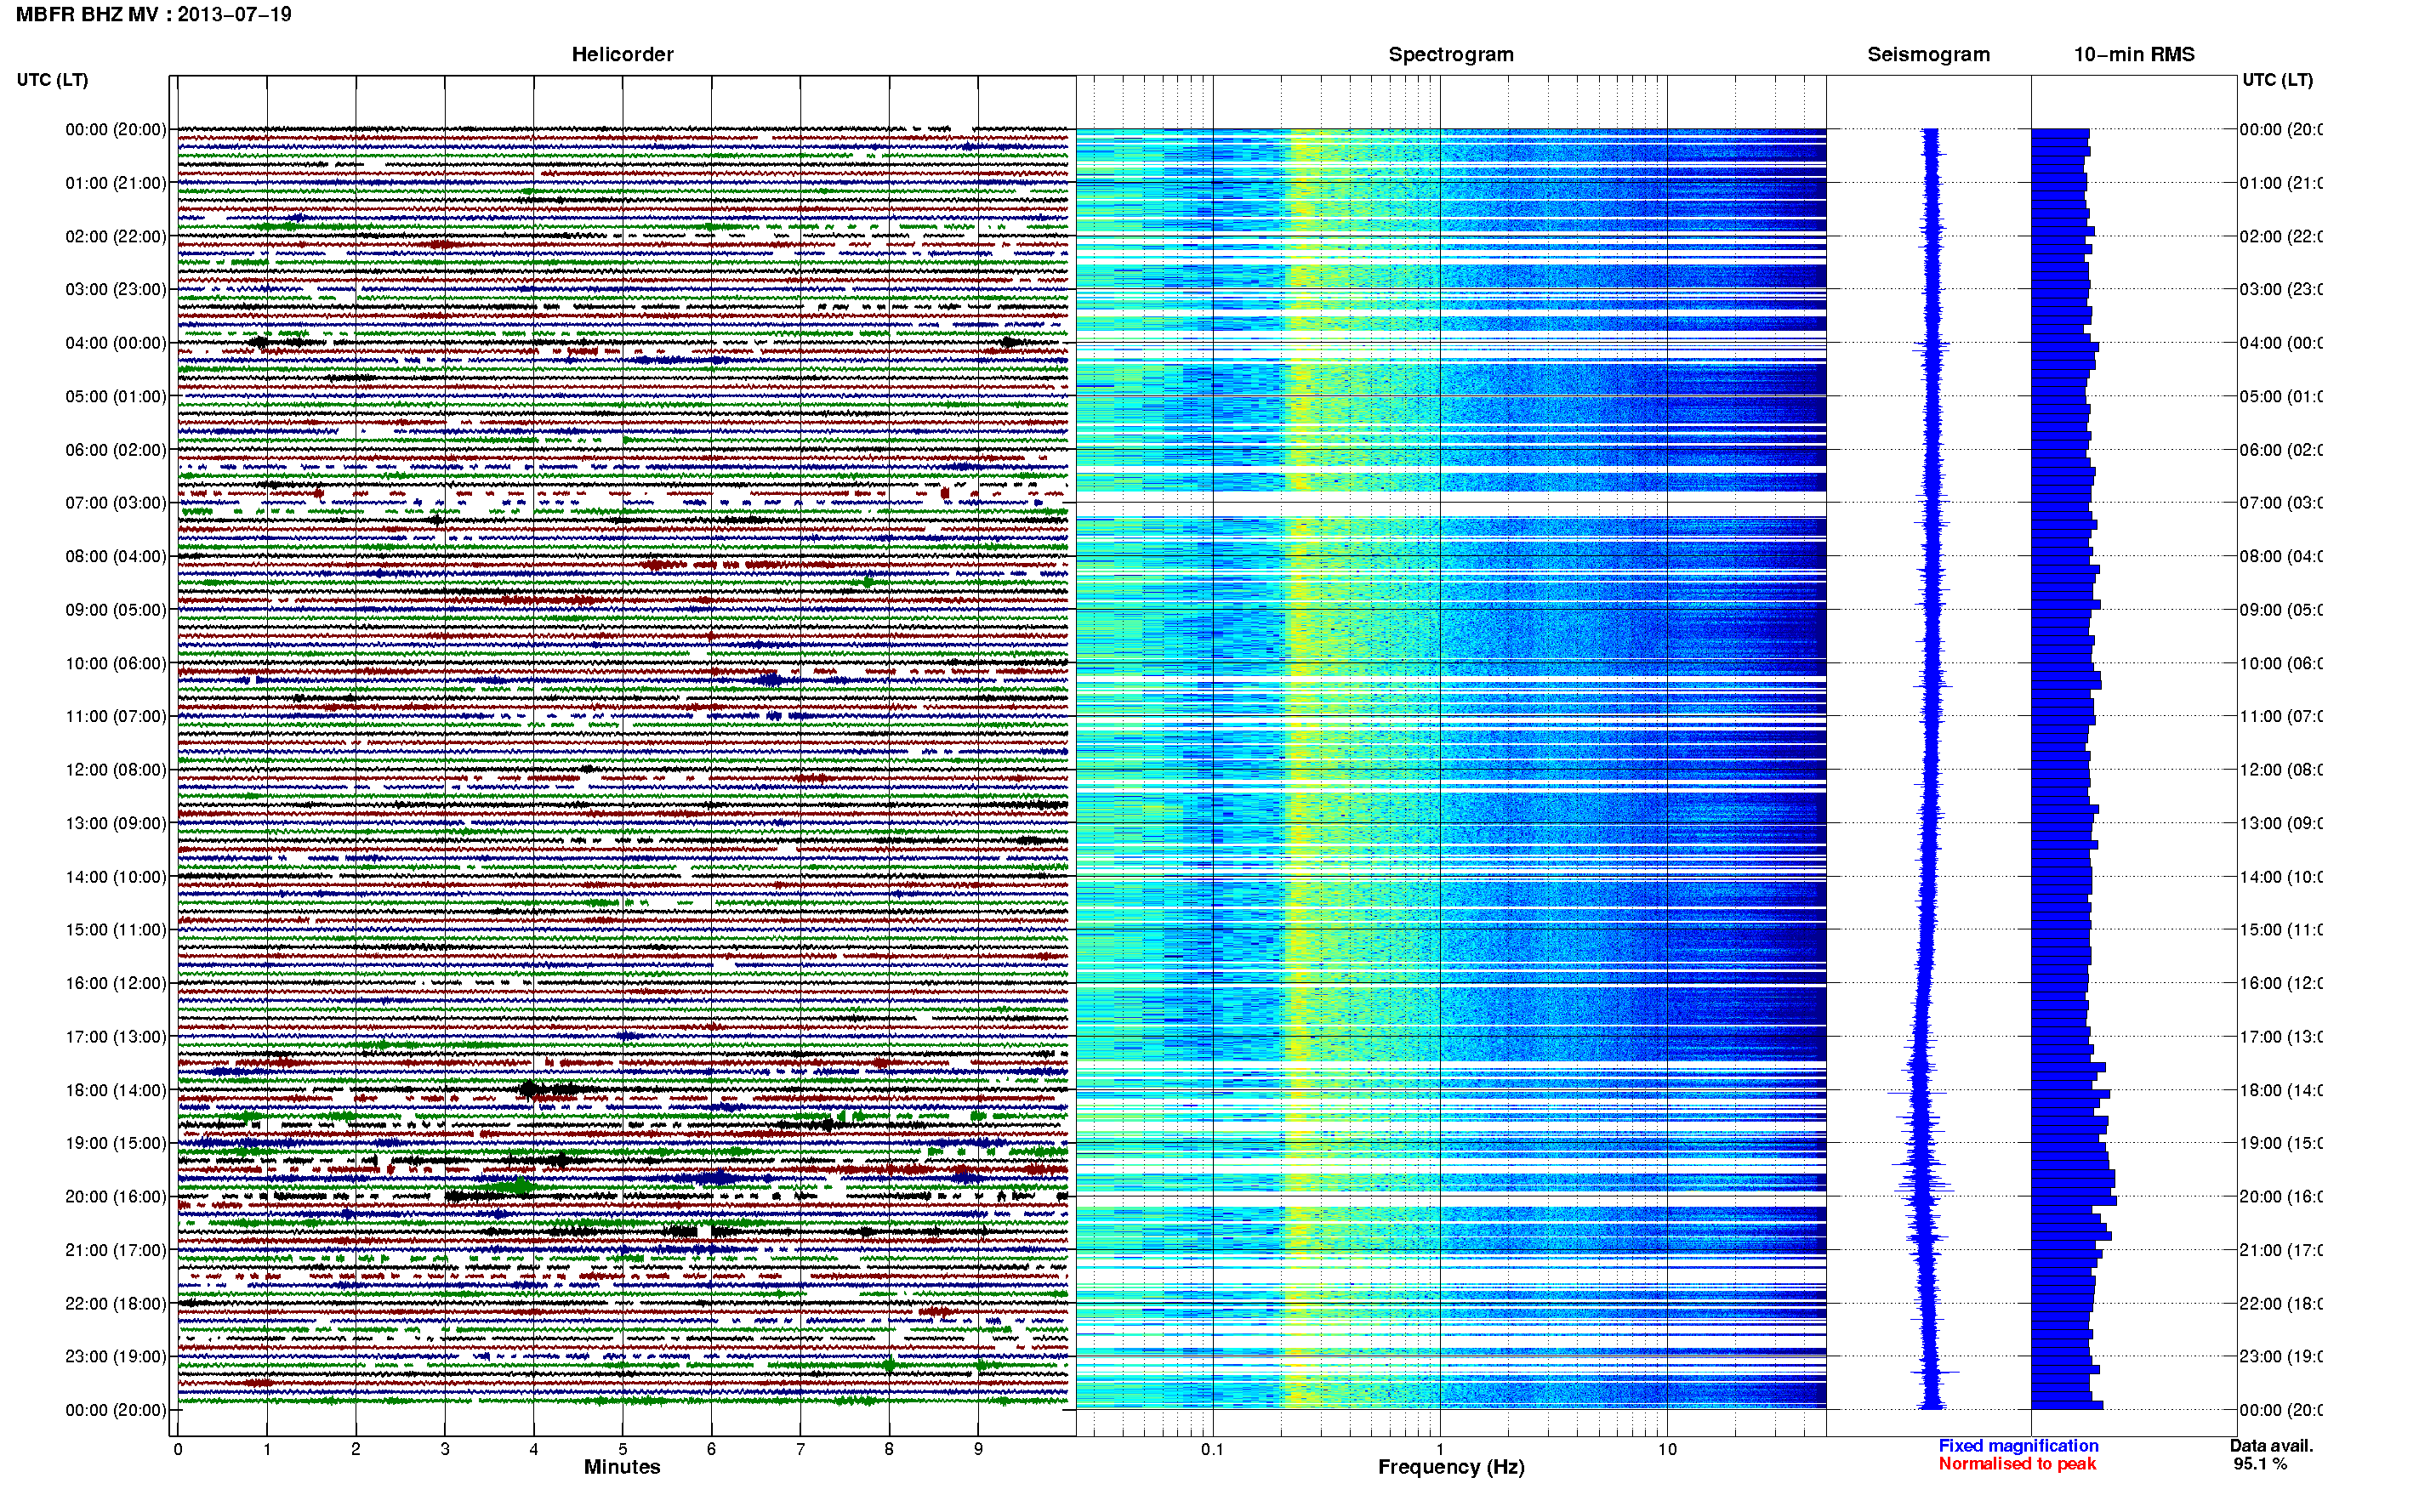Viewport: 2419px width, 1512px height.
Task: Click the 95.1 % data availability value
Action: [x=2260, y=1464]
